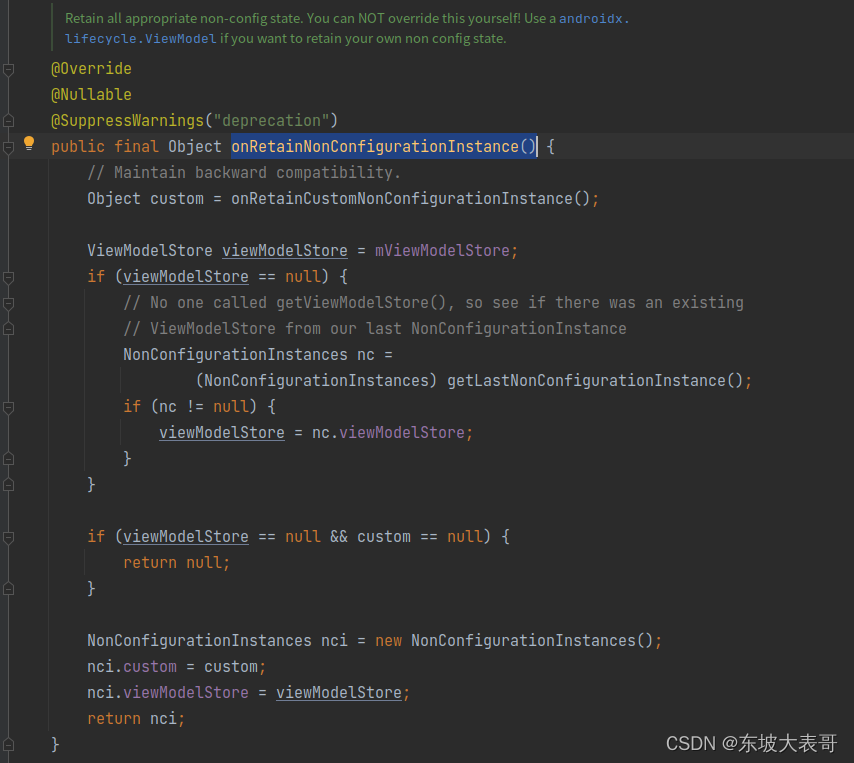Toggle fold marker at '// ViewModelStore from our last'
854x763 pixels.
point(8,329)
